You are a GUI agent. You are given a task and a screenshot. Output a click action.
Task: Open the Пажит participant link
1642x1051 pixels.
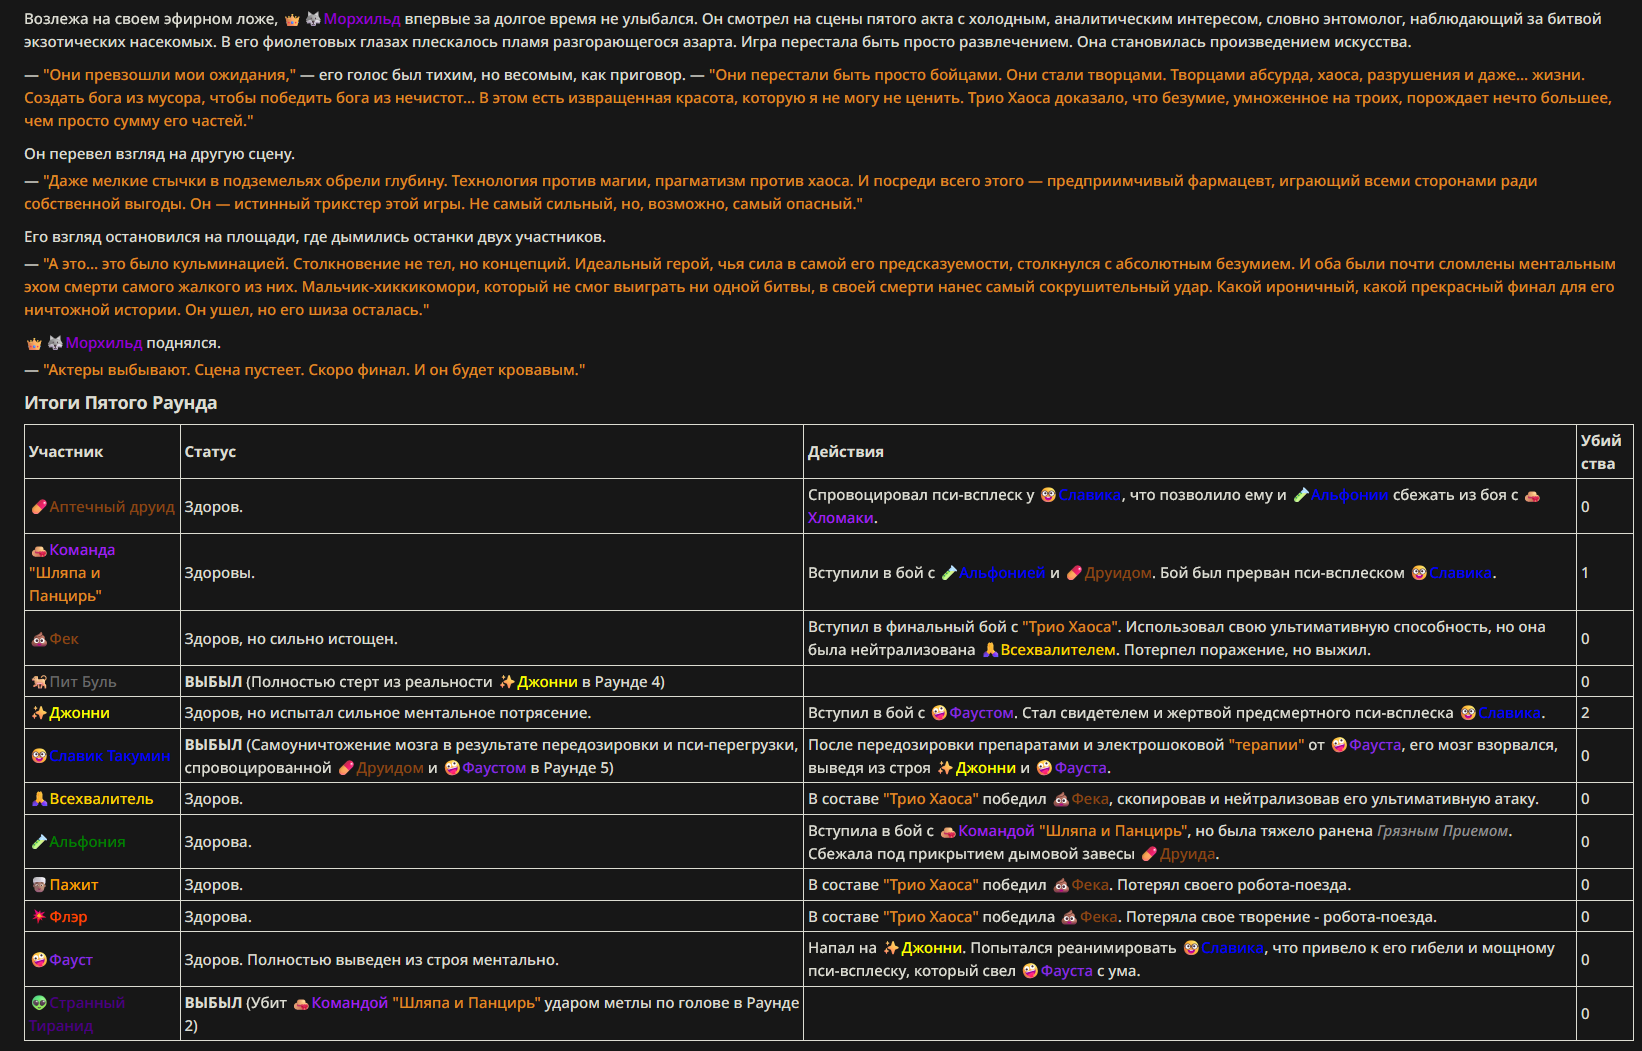coord(74,885)
